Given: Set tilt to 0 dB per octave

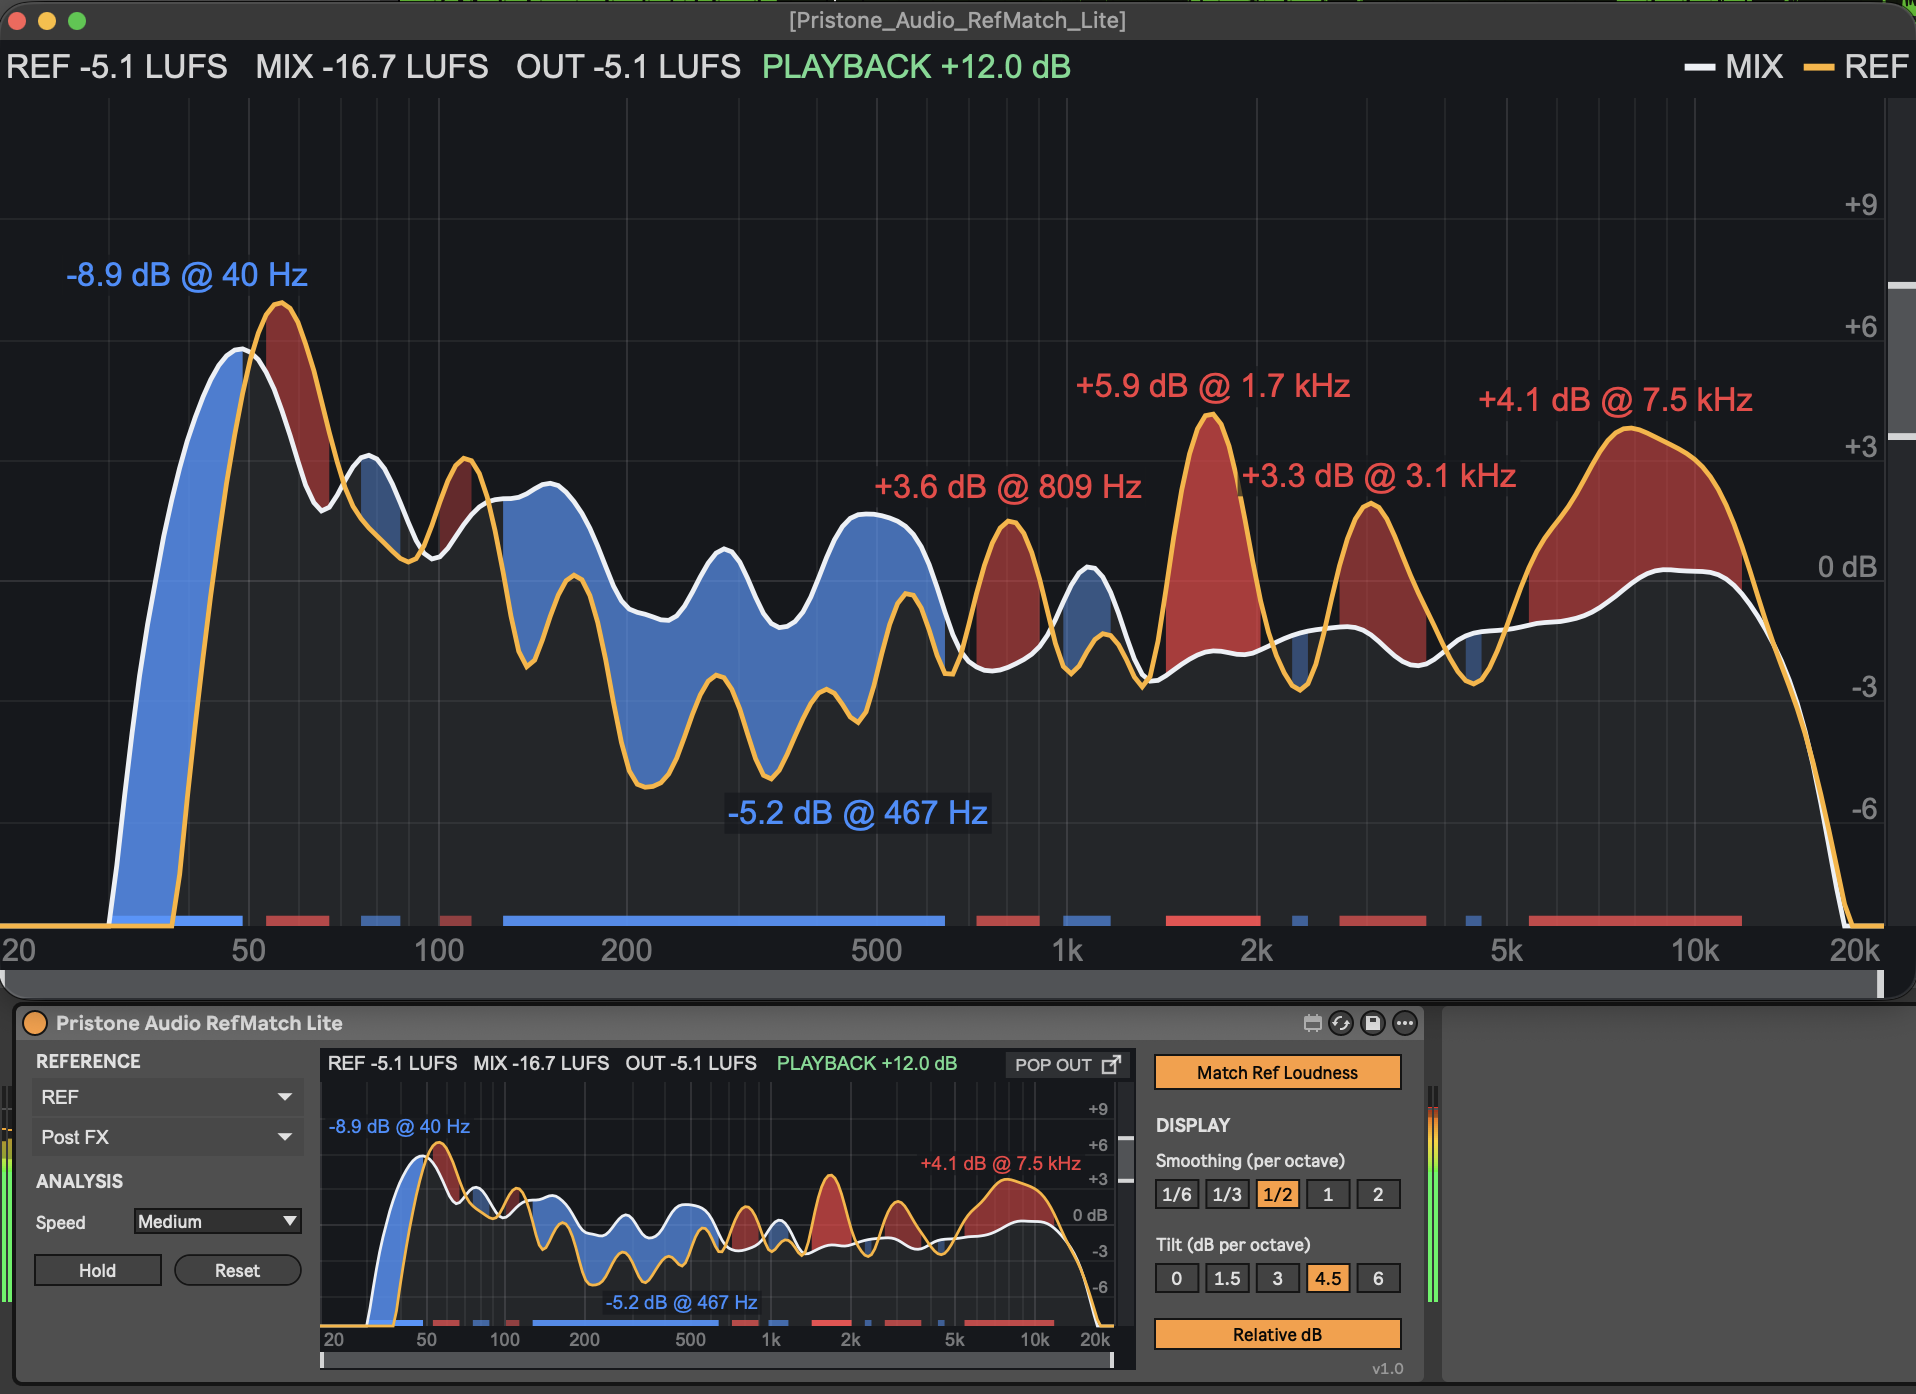Looking at the screenshot, I should point(1177,1278).
